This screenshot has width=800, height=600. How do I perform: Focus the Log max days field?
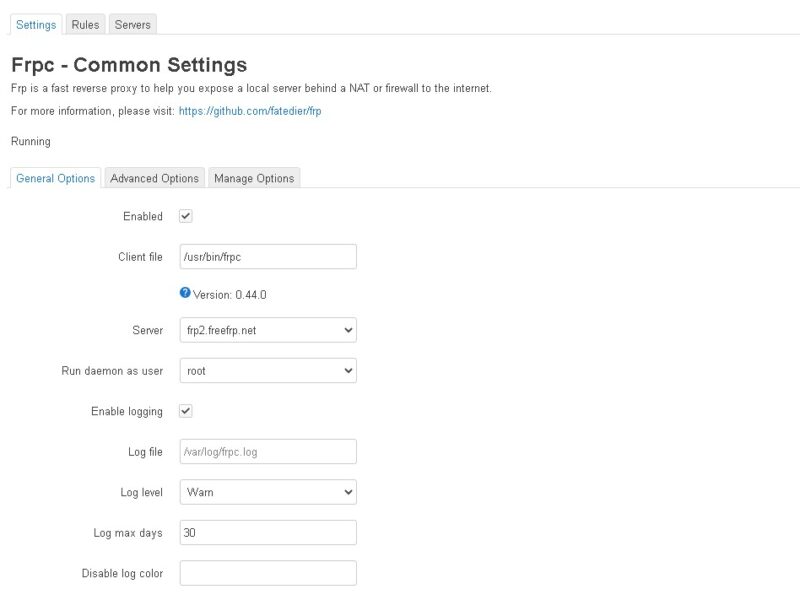click(268, 533)
